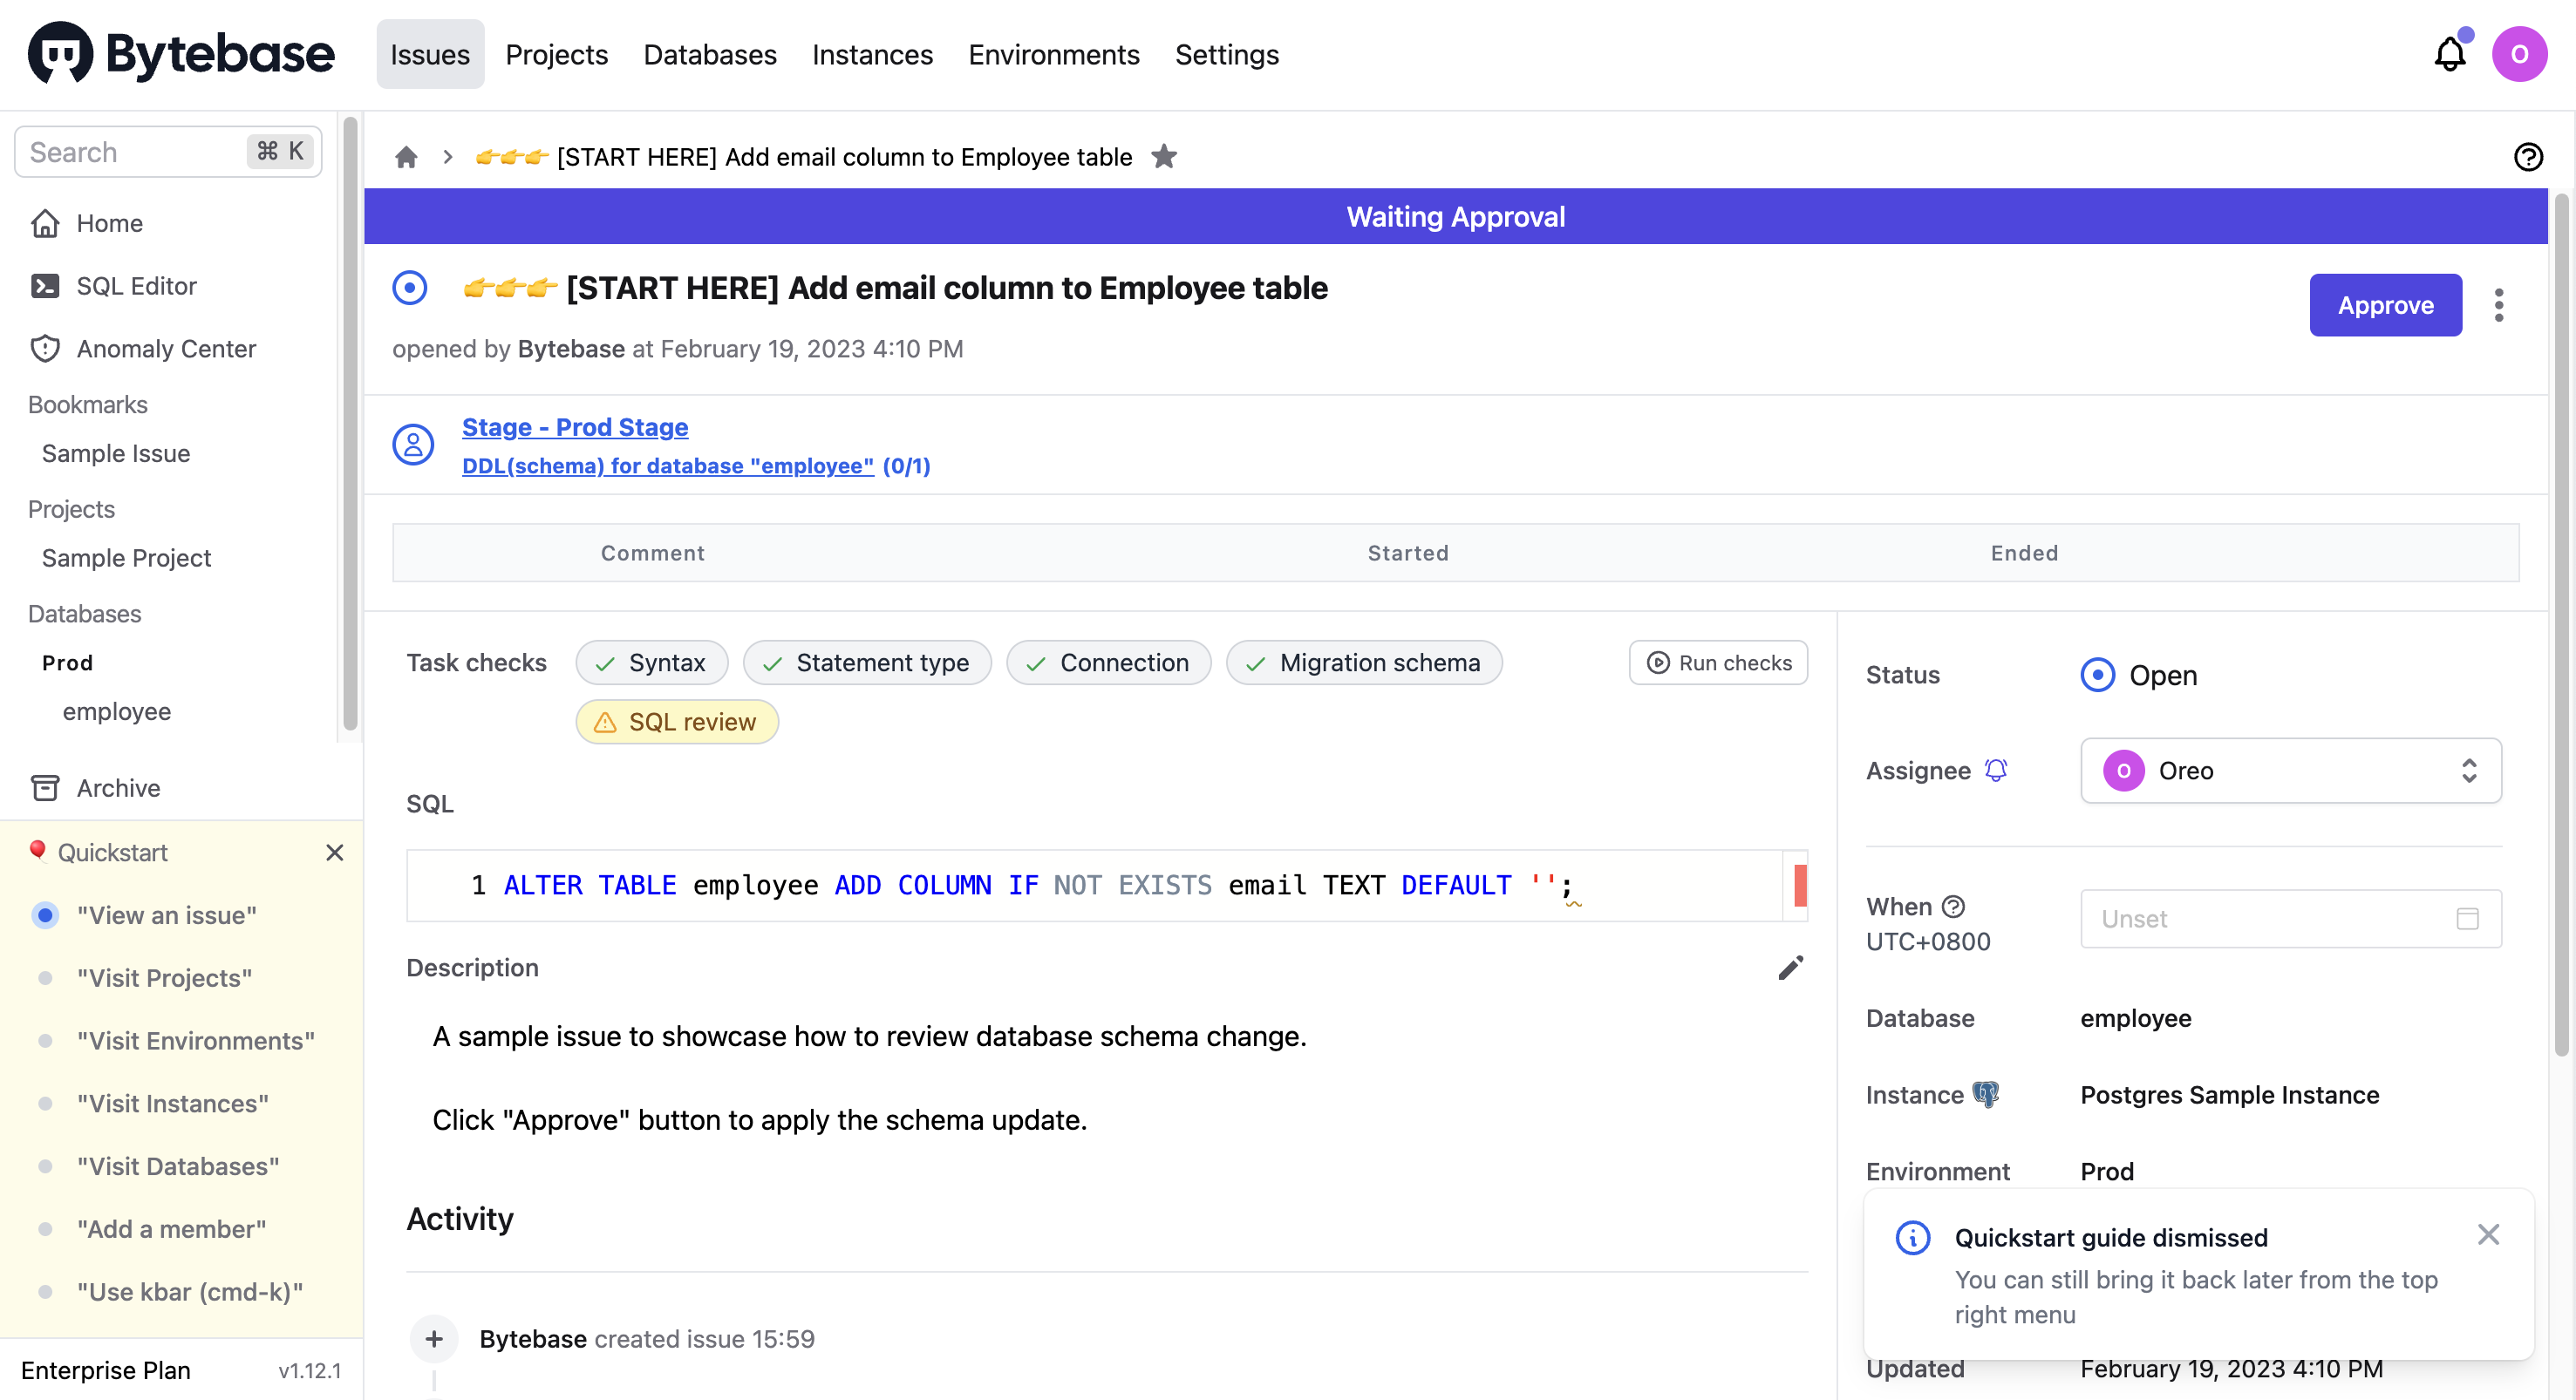Select the "Visit Projects" quickstart step
The width and height of the screenshot is (2576, 1400).
pos(164,978)
